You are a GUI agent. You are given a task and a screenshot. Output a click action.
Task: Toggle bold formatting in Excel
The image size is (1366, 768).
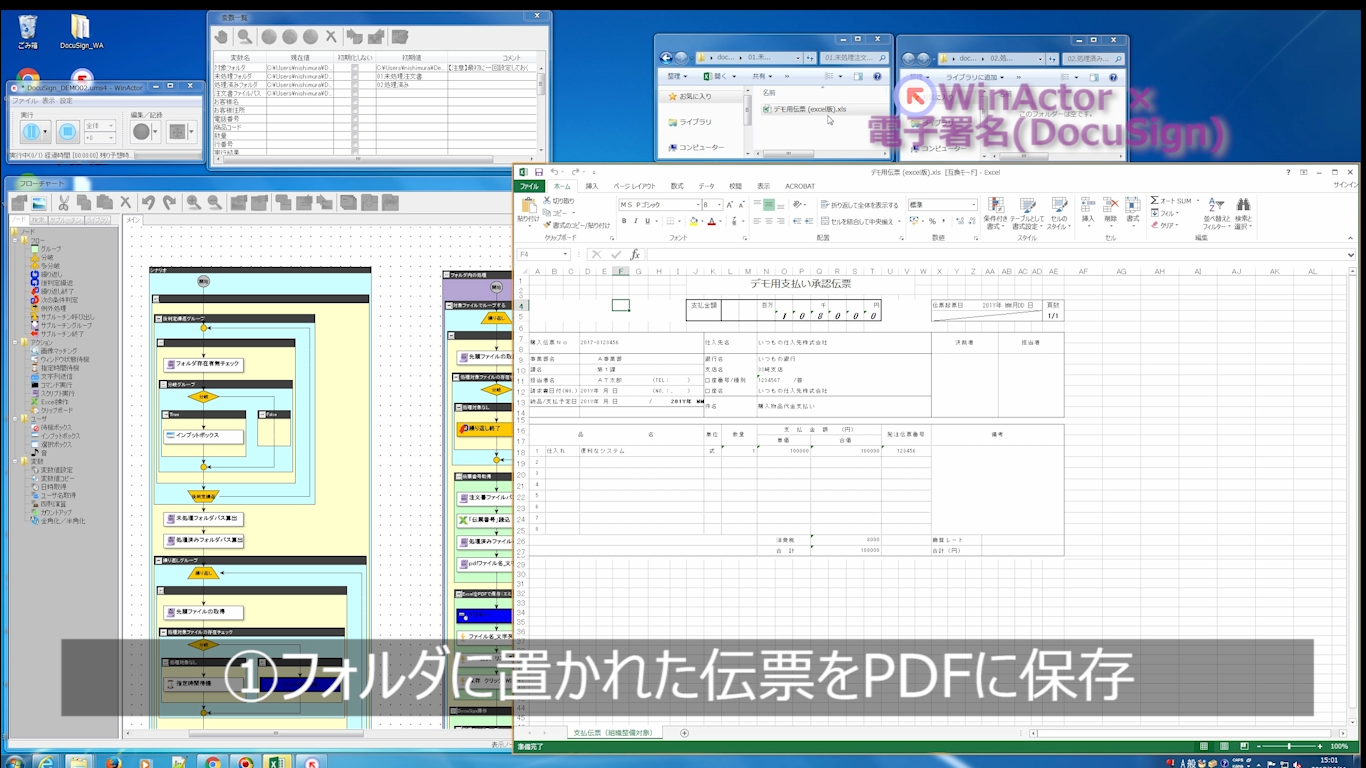click(622, 221)
